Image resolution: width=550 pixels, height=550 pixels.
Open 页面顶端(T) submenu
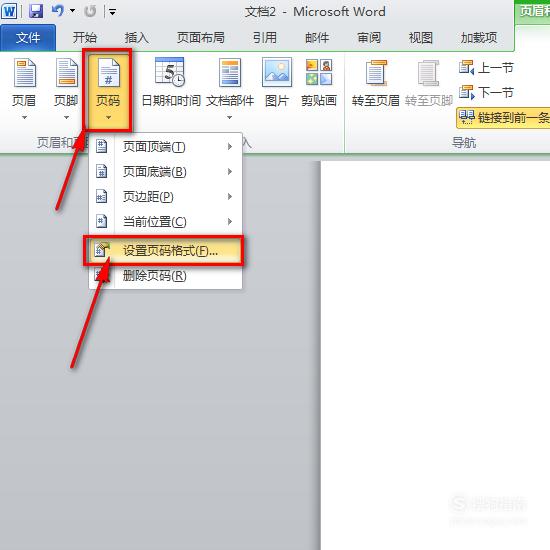[165, 147]
